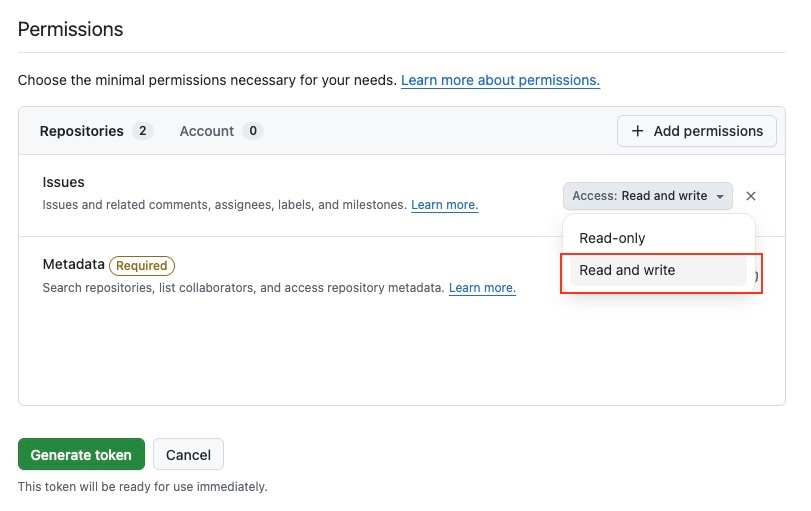The height and width of the screenshot is (511, 811).
Task: Click the Repositories count badge showing 2
Action: (x=143, y=131)
